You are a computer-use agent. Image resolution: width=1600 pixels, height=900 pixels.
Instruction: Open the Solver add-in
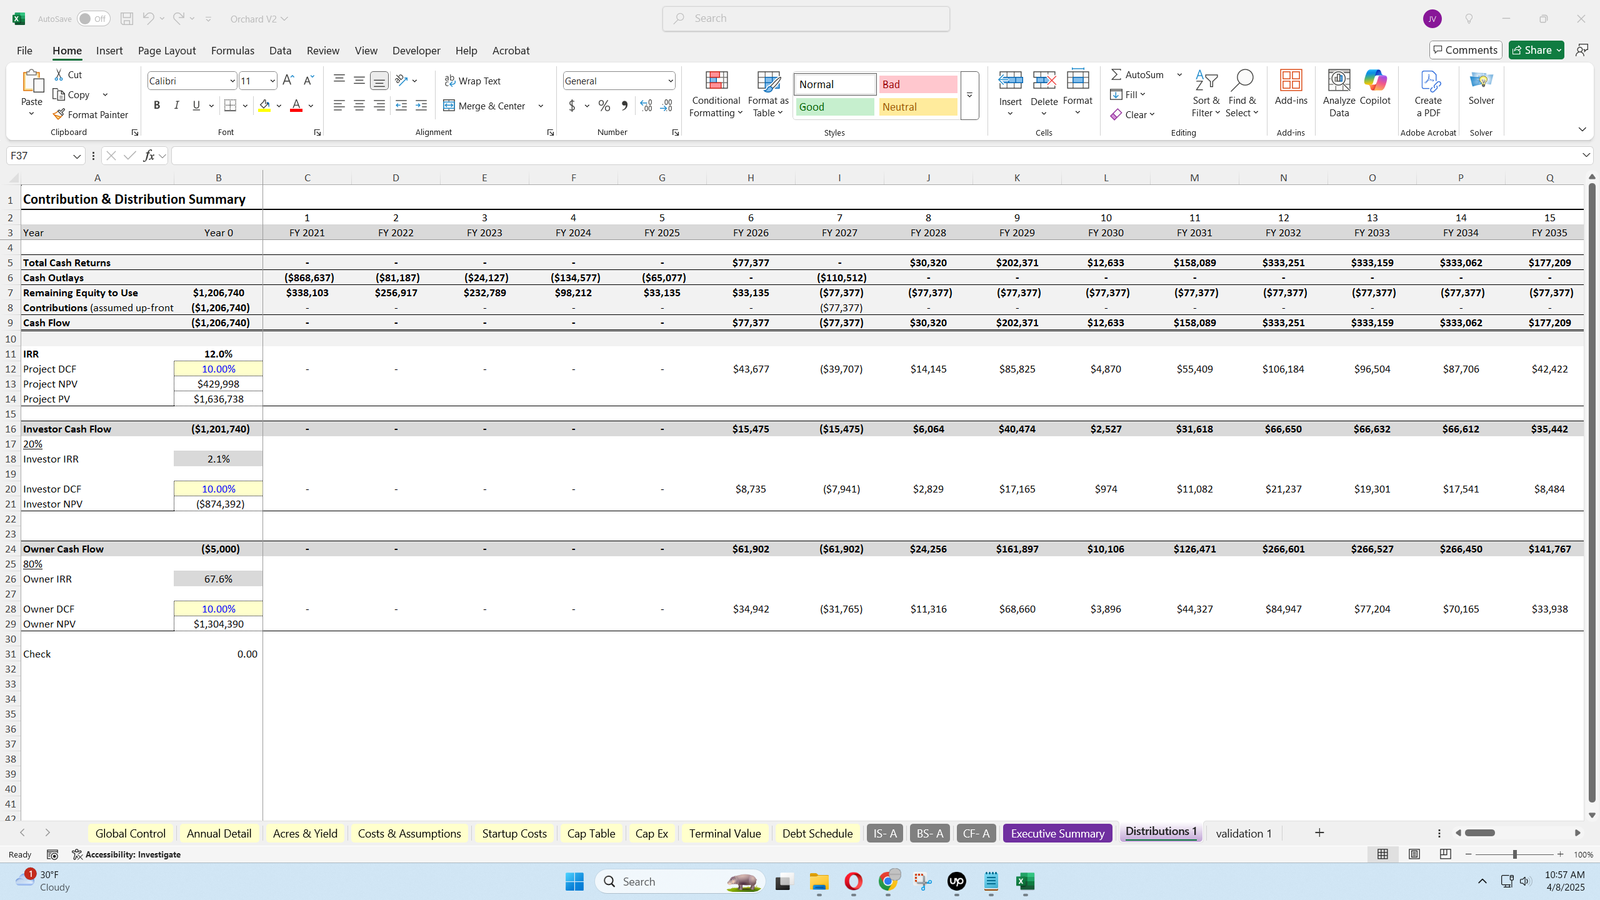pyautogui.click(x=1481, y=88)
